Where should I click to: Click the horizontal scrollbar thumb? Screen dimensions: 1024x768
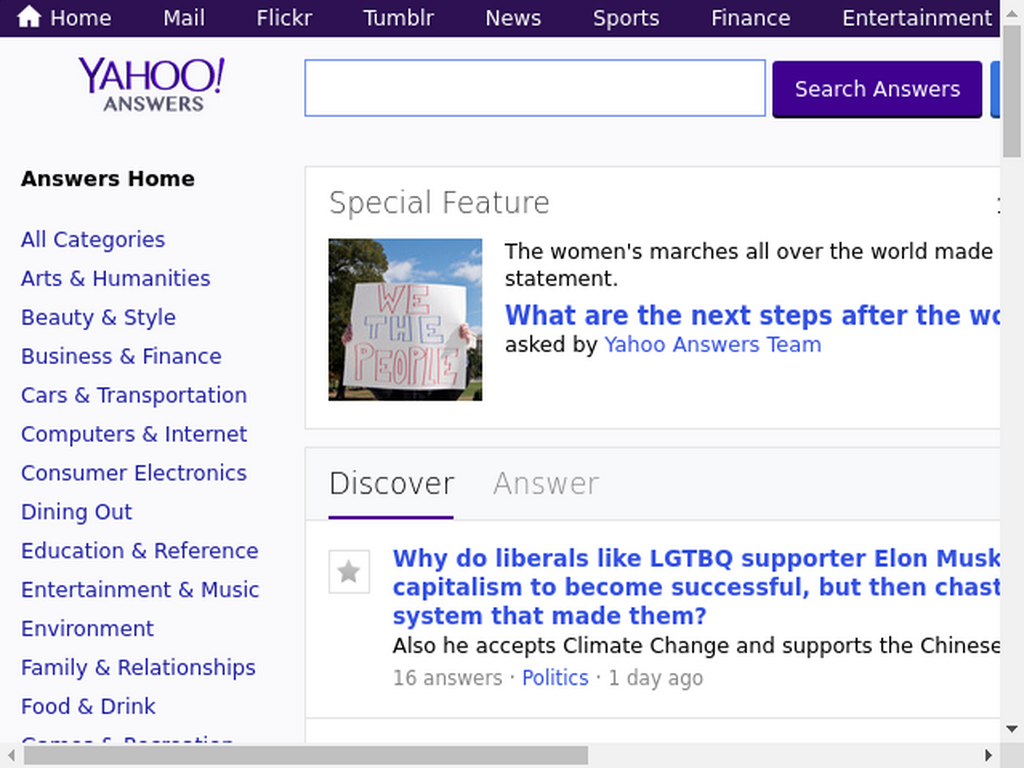click(306, 756)
